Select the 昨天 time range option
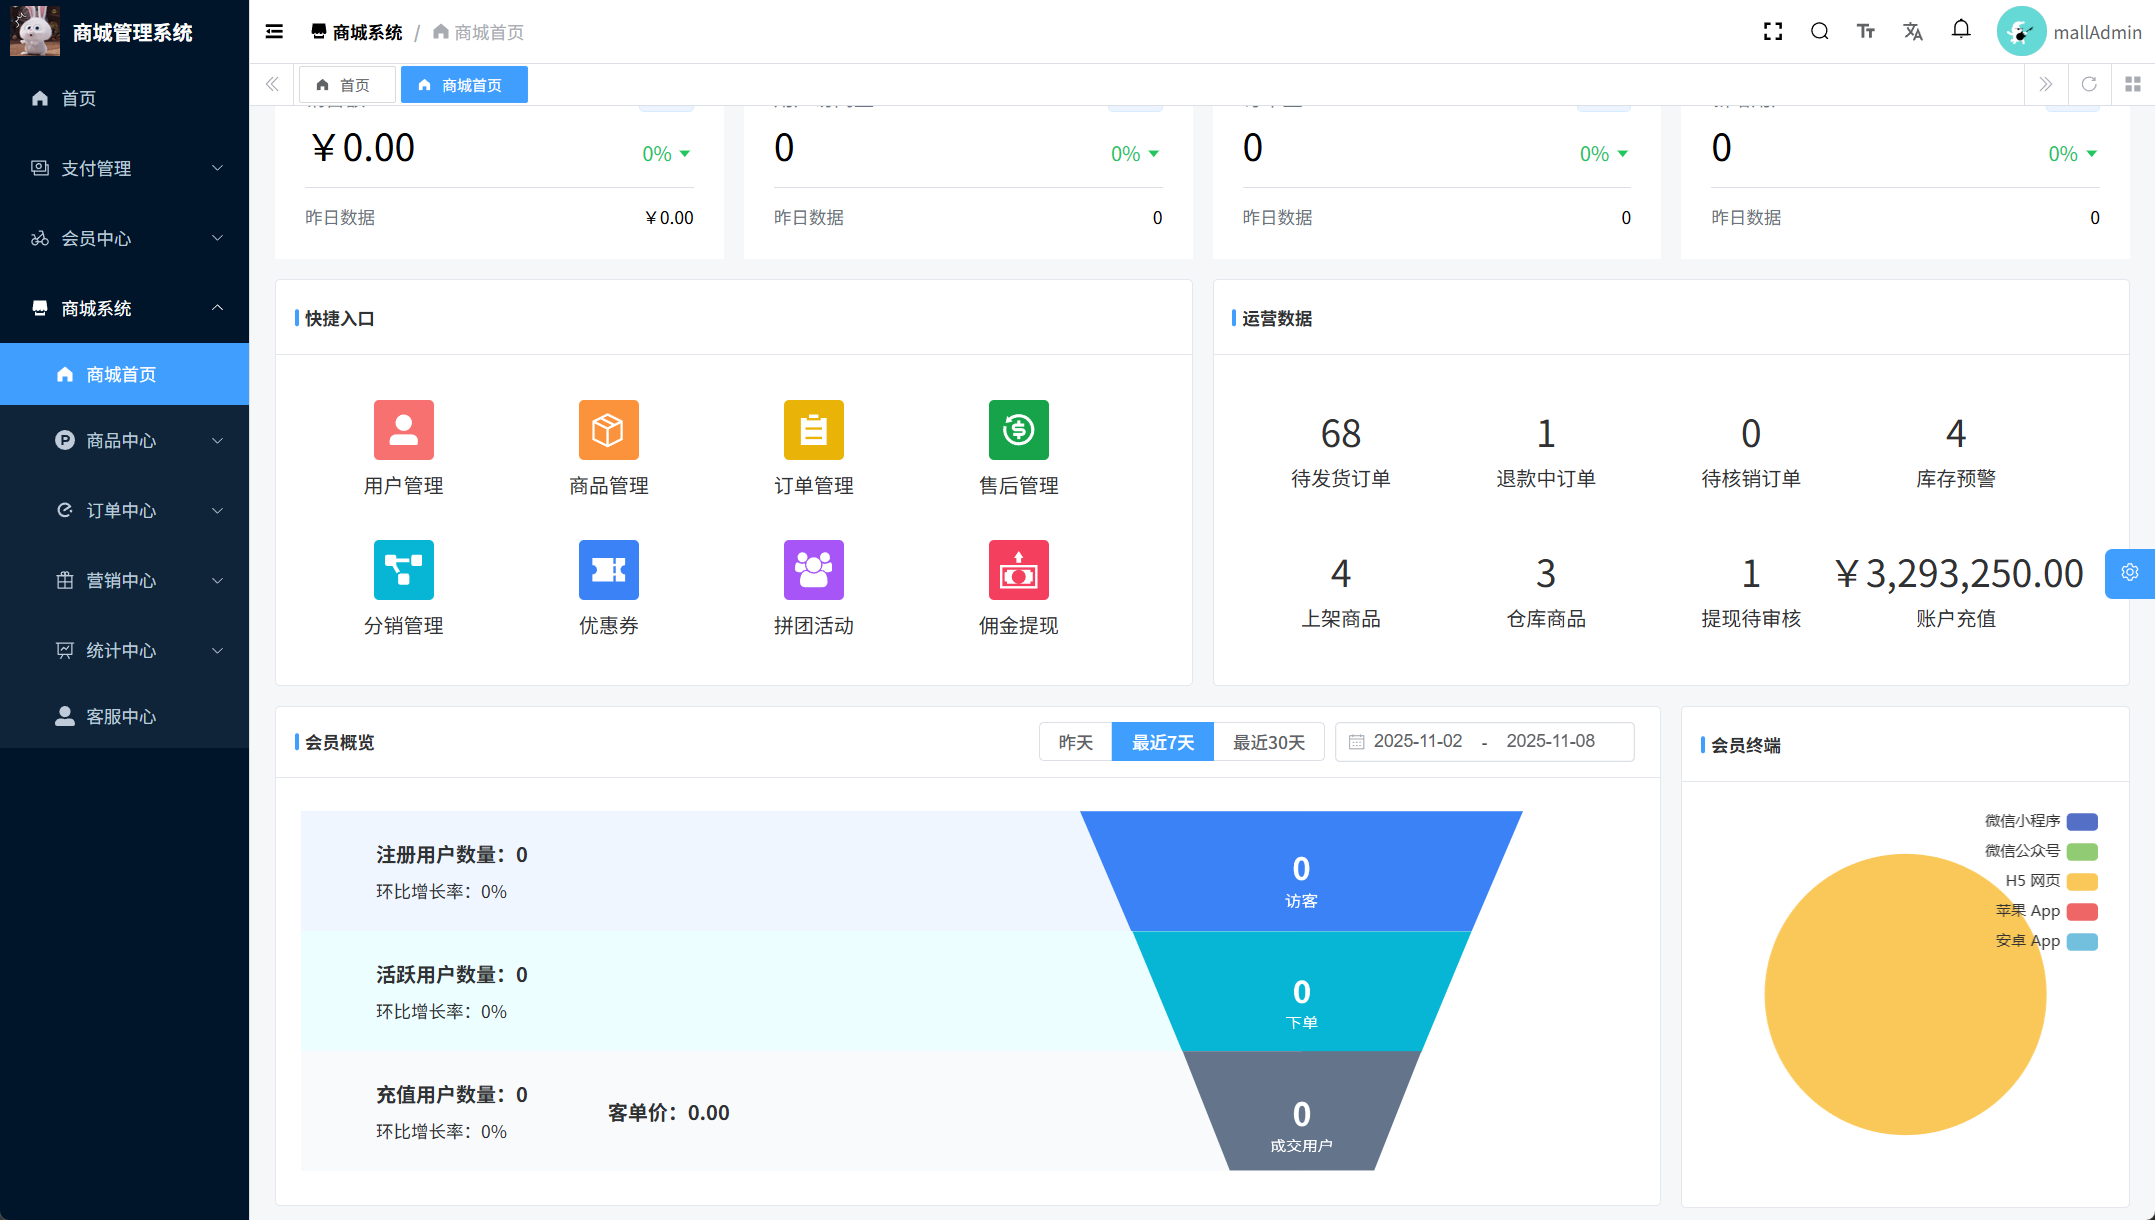 [x=1075, y=742]
